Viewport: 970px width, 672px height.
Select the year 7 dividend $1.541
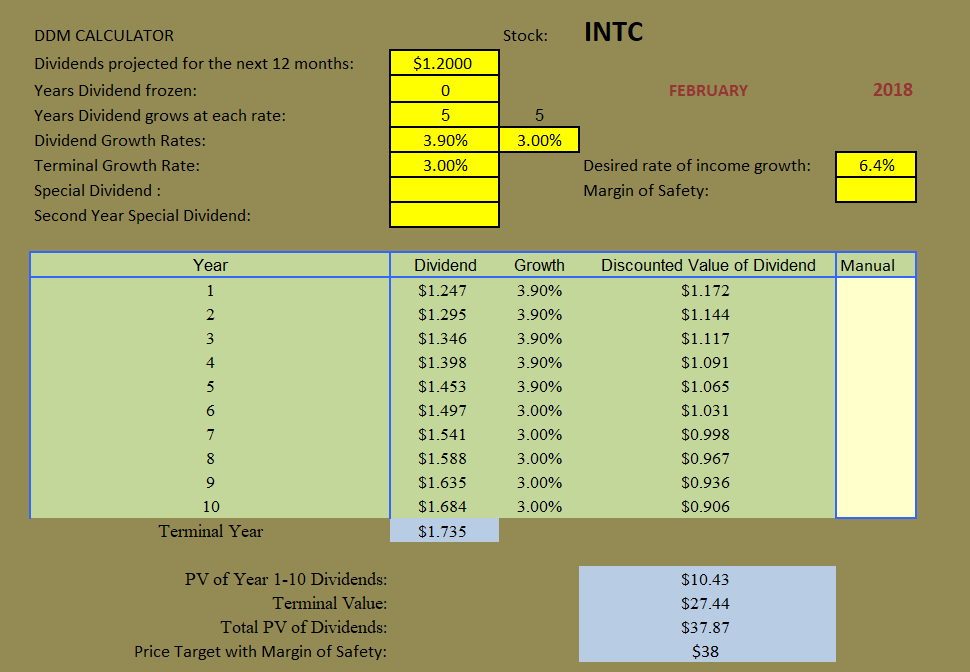(x=442, y=434)
